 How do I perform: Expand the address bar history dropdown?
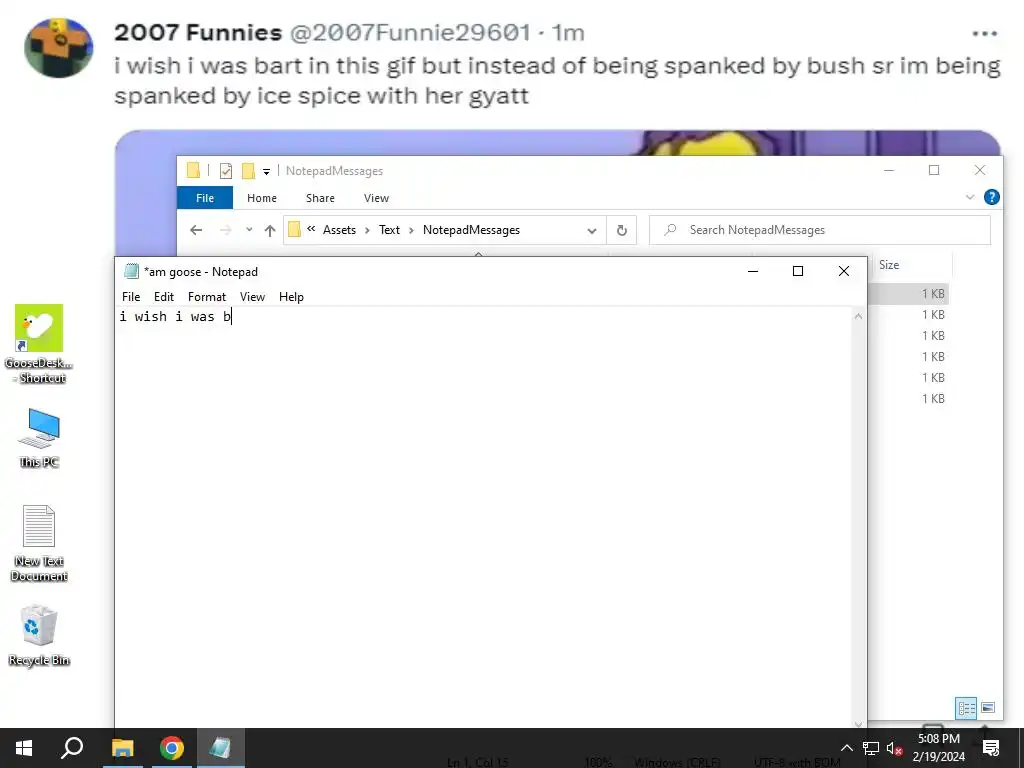point(592,231)
